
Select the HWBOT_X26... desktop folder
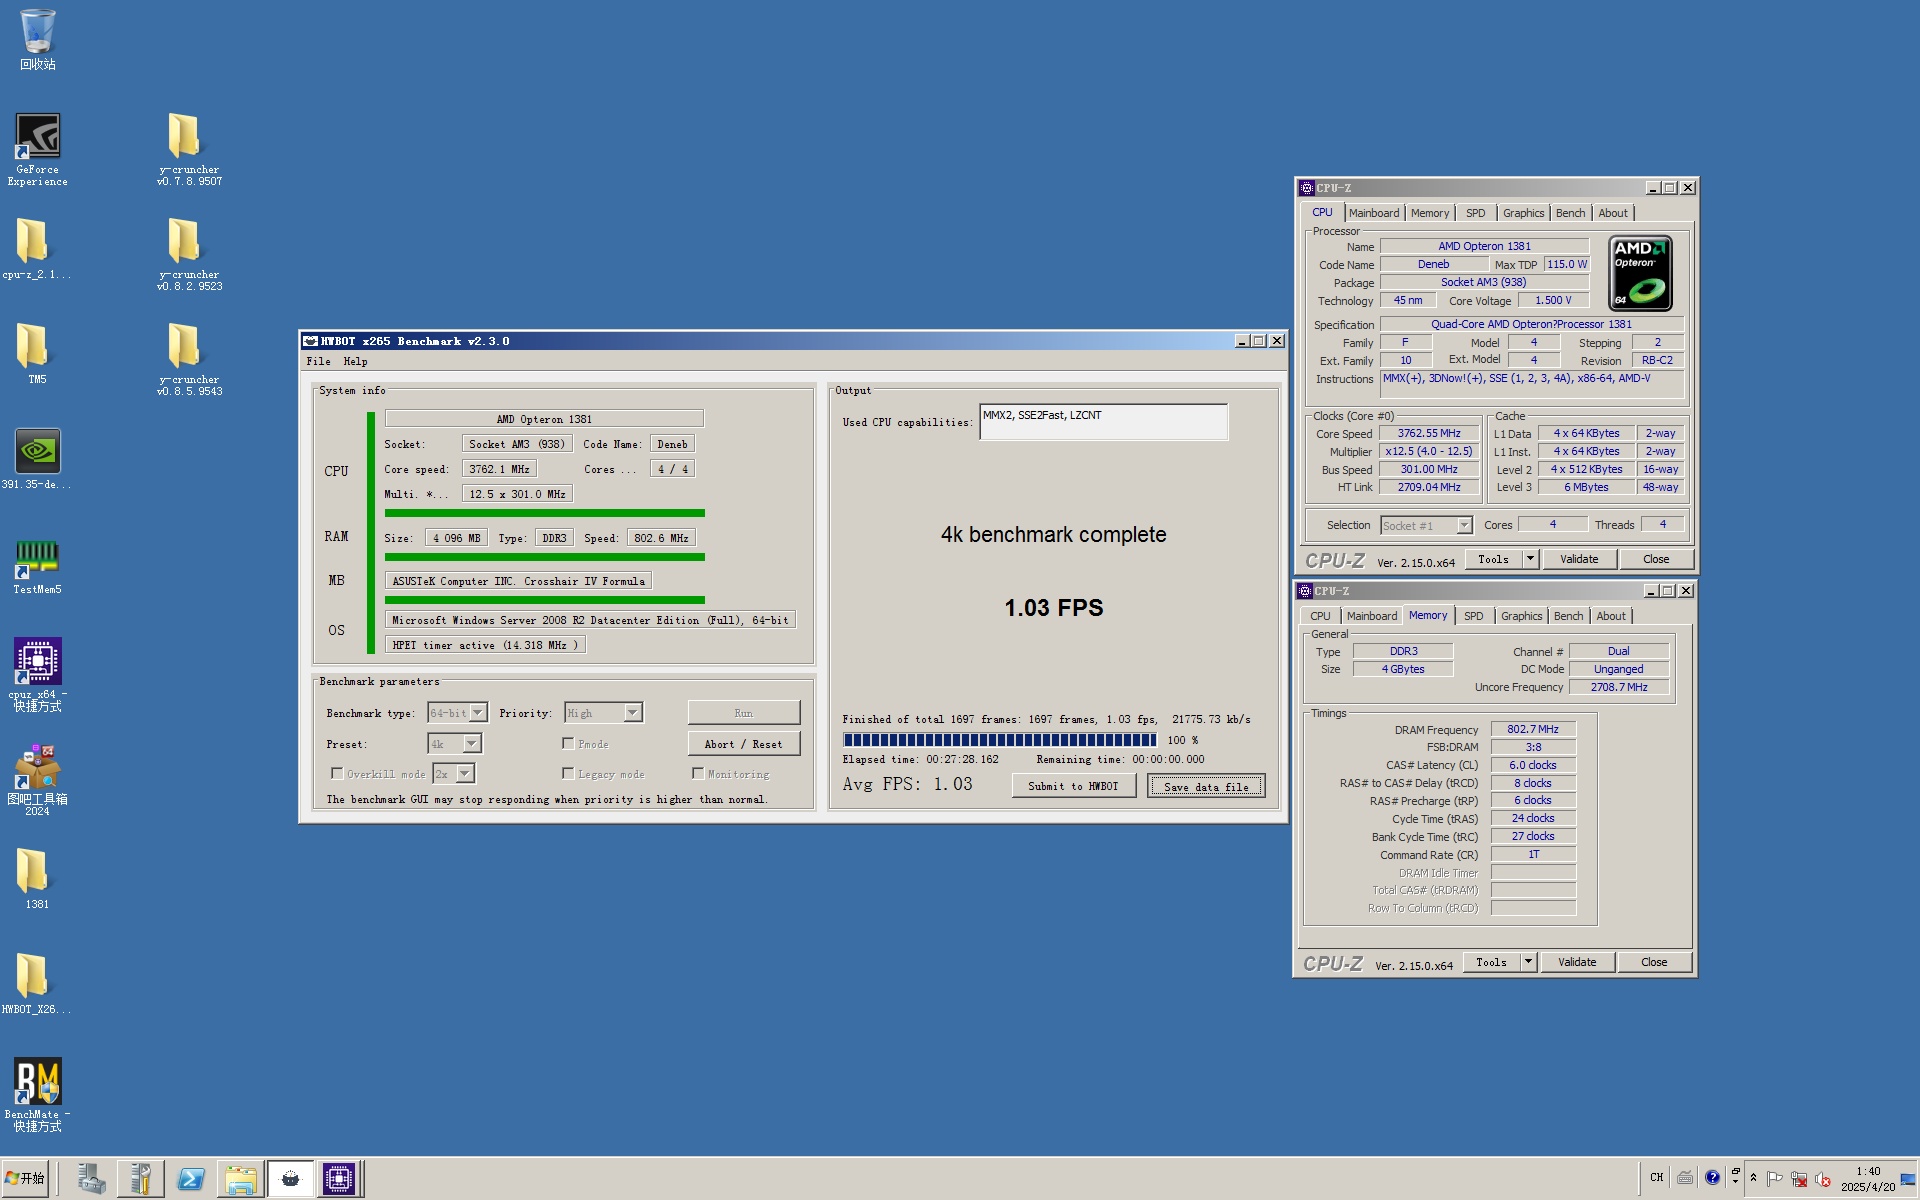click(36, 984)
